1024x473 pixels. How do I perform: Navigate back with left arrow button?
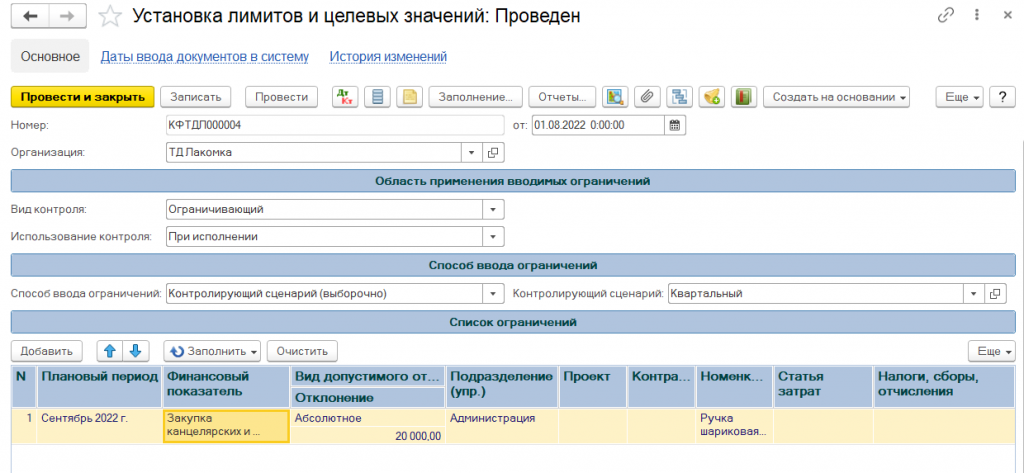pos(30,17)
